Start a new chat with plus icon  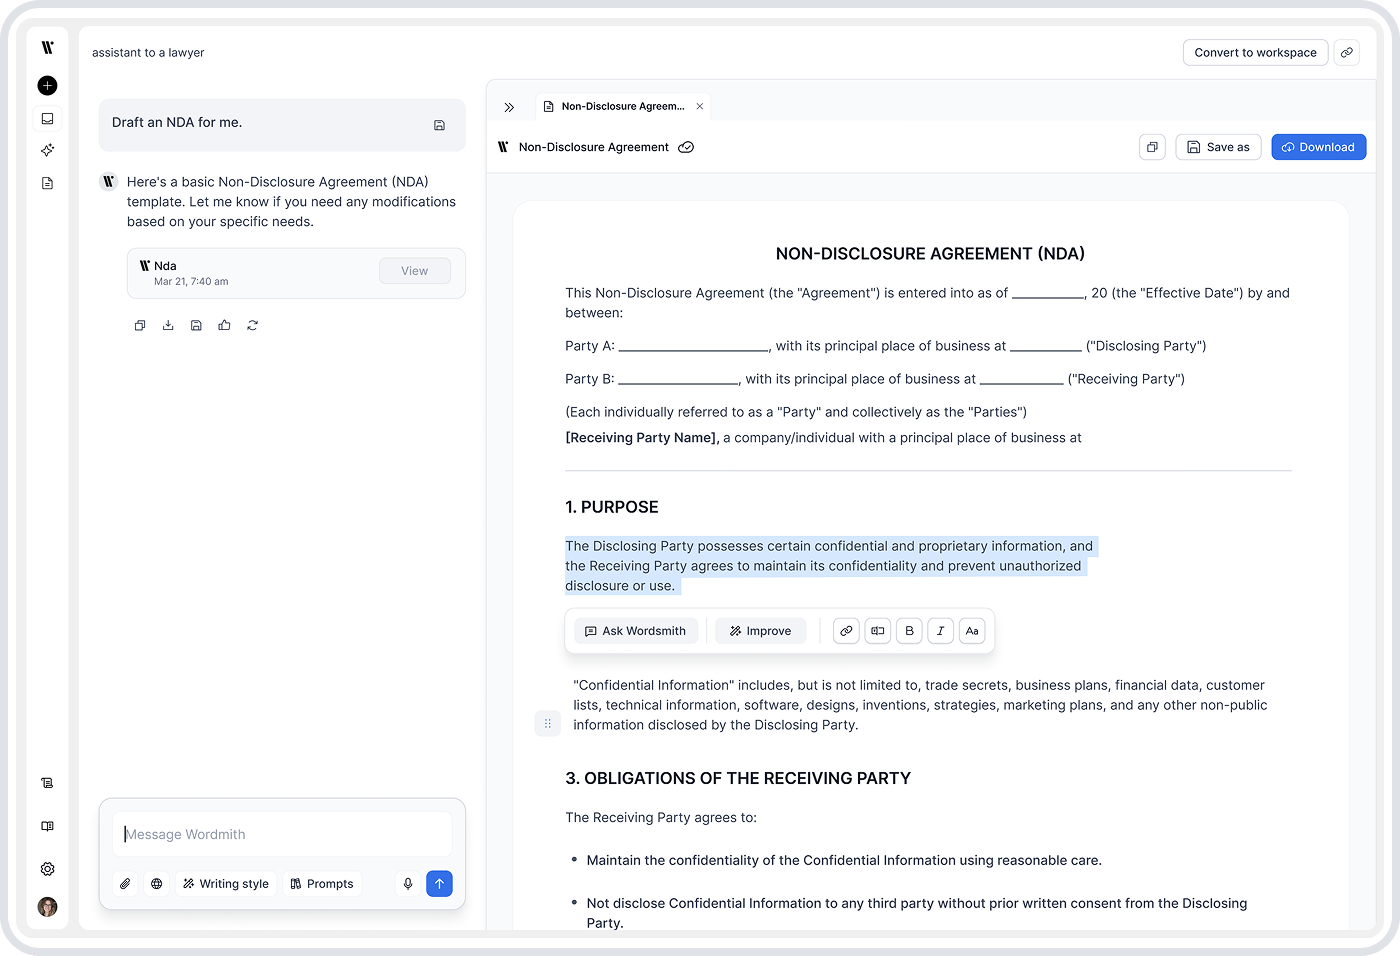click(x=47, y=86)
